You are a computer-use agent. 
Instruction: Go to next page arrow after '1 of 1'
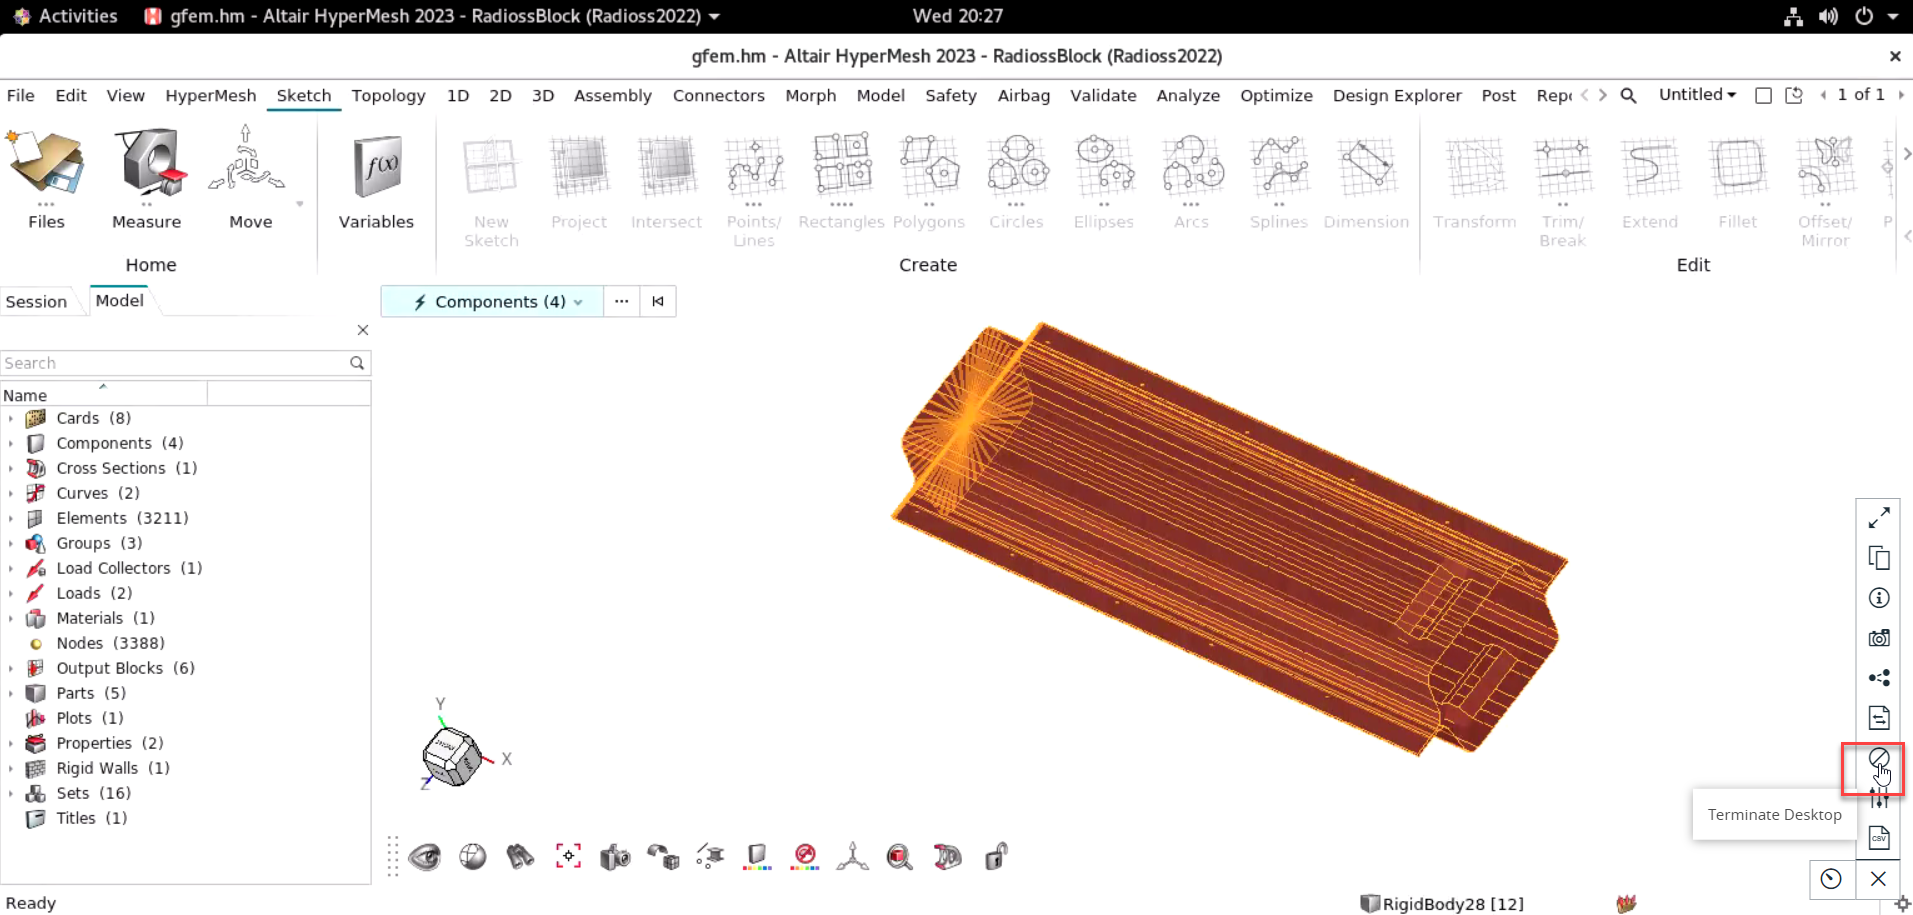click(1901, 95)
